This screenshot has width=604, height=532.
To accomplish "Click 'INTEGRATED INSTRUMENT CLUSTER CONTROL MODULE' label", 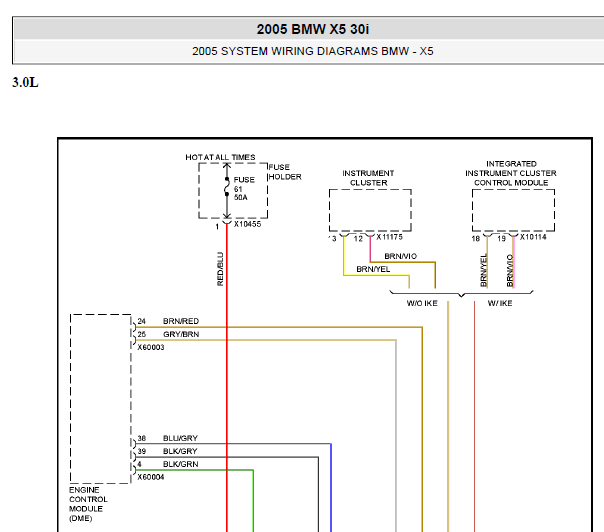I will tap(511, 173).
